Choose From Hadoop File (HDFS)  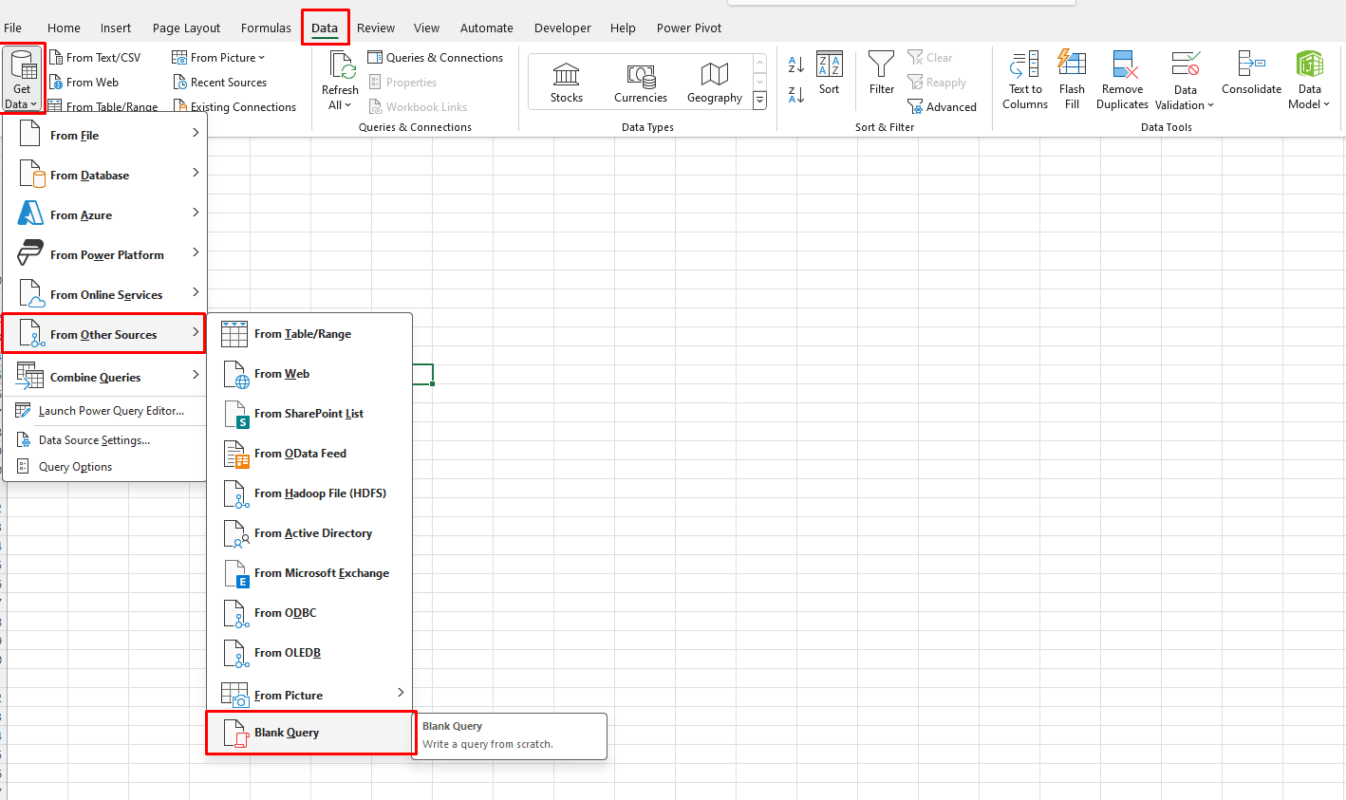coord(310,494)
